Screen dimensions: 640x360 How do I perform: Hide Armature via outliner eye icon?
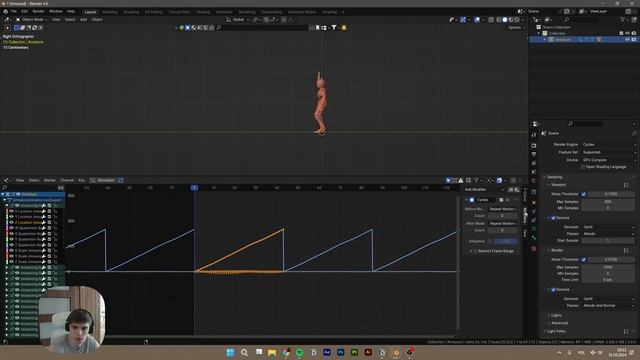[627, 40]
